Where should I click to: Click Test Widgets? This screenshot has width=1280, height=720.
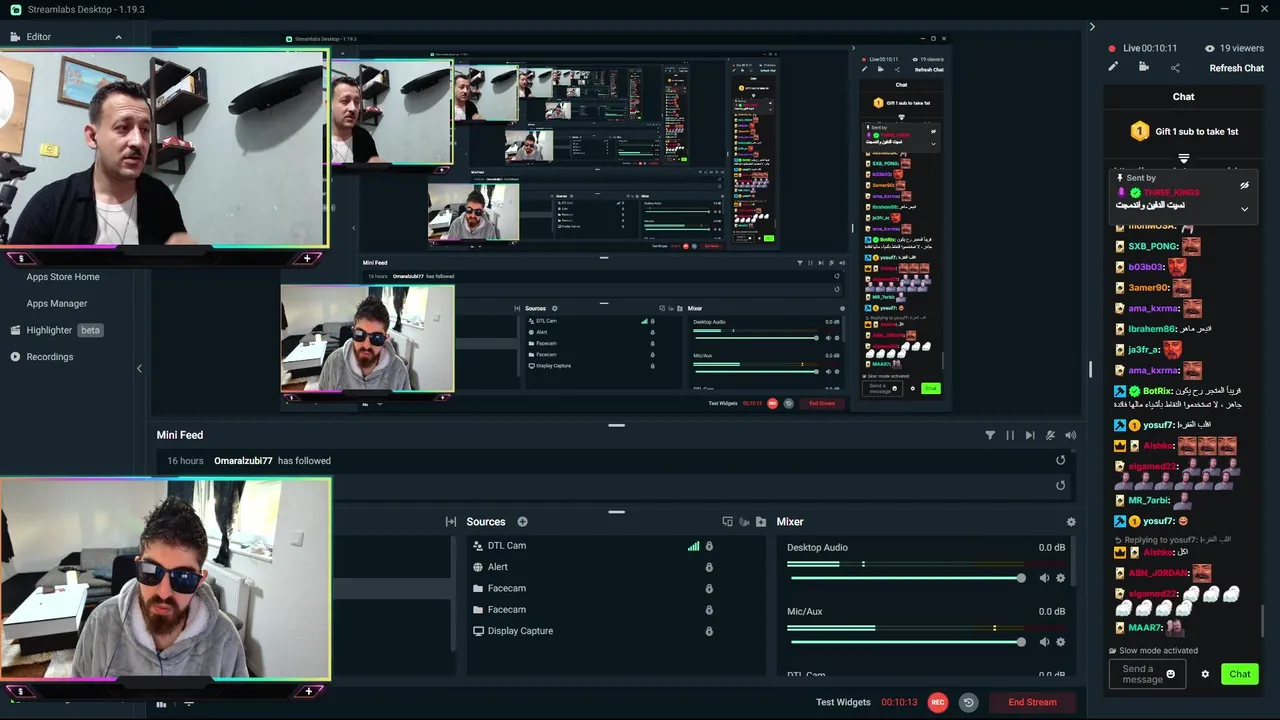point(843,702)
